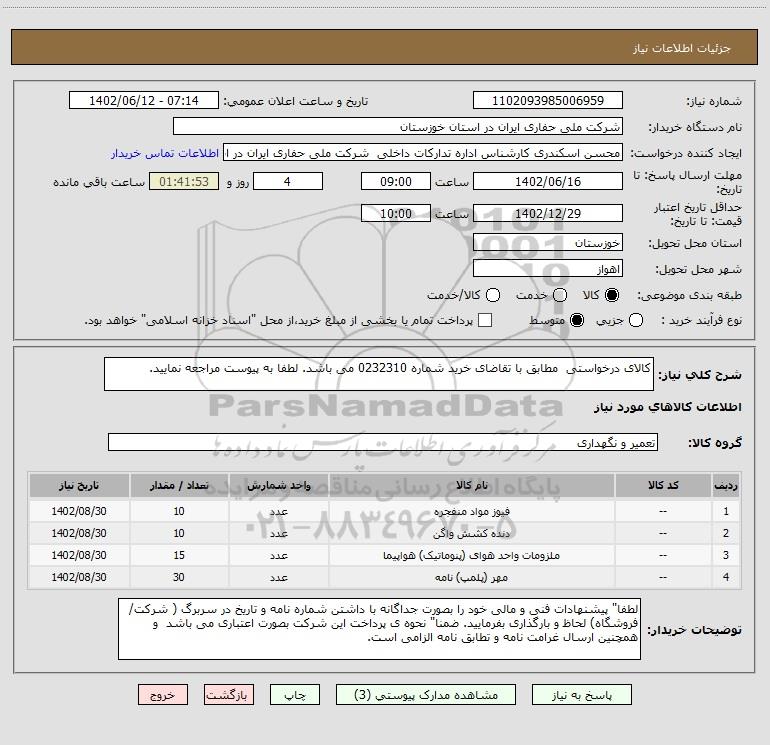Select row item فیوز مواد منفجره
Image resolution: width=770 pixels, height=745 pixels.
pos(471,511)
